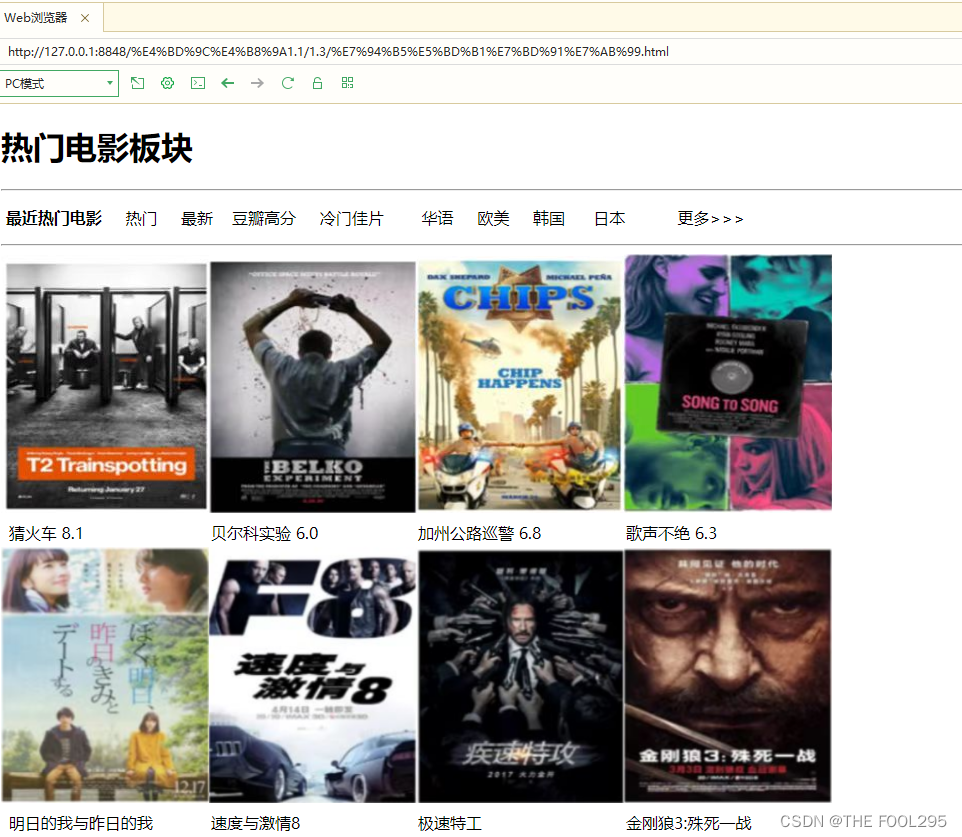The height and width of the screenshot is (837, 962).
Task: Click the 歌声不绝 6.3 caption
Action: [671, 533]
